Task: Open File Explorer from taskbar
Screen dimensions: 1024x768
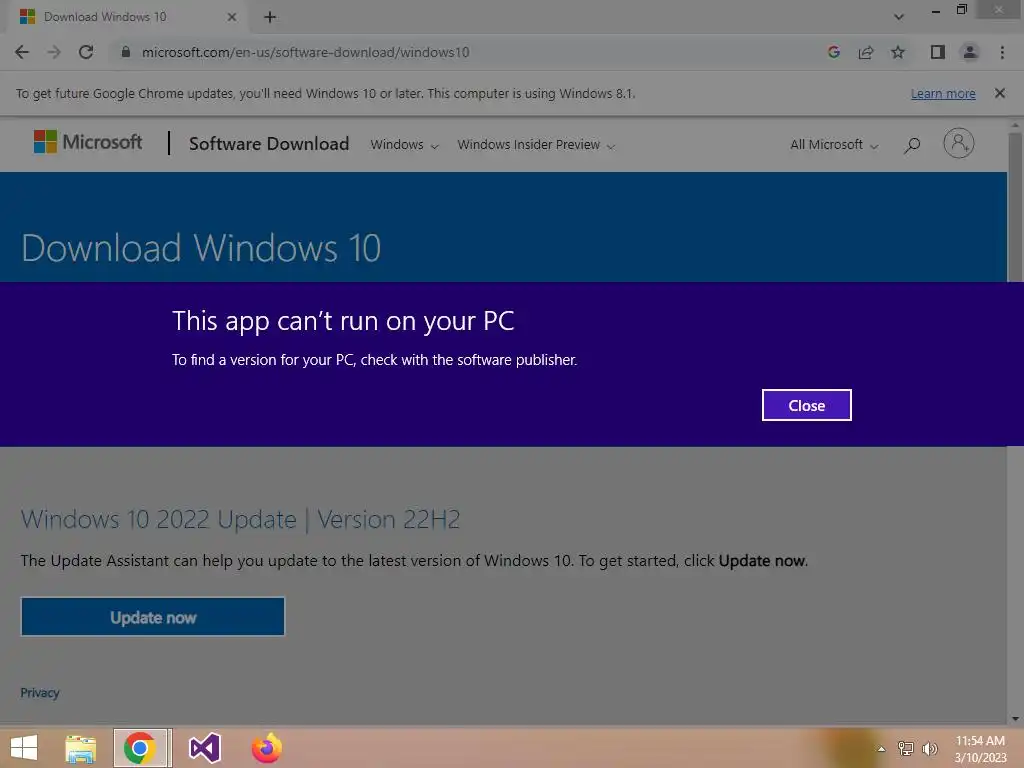Action: (x=80, y=748)
